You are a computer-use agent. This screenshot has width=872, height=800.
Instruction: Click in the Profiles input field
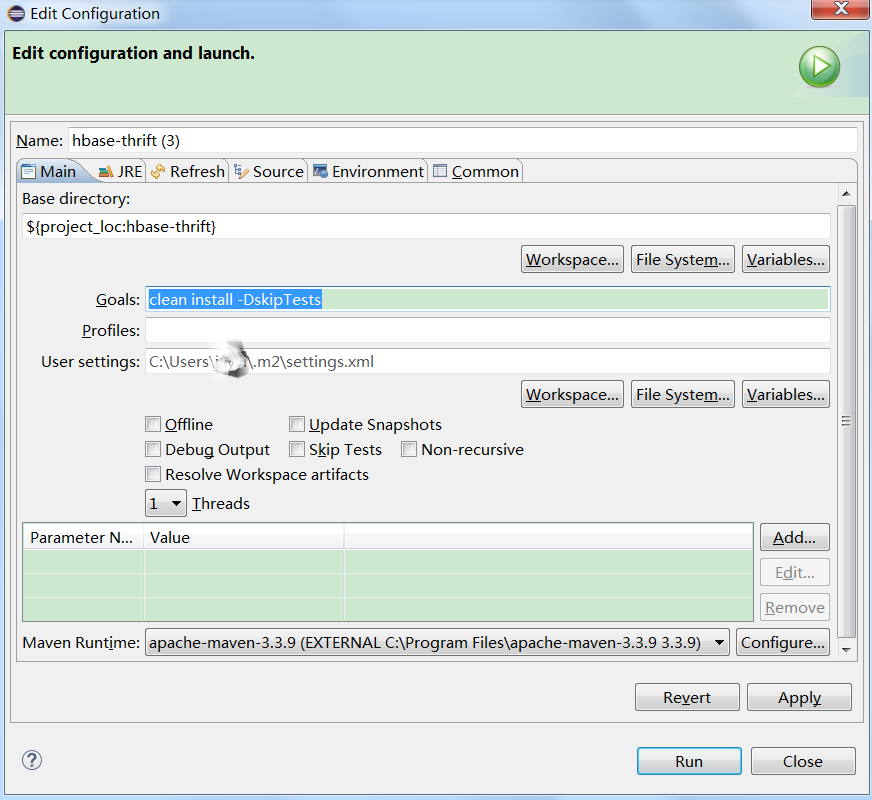(x=487, y=330)
